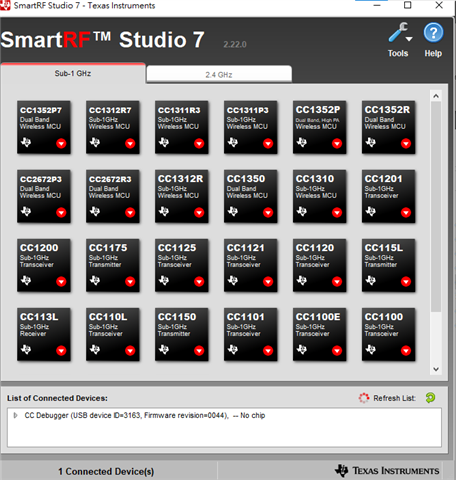Click the red dropdown arrow on CC1312R7
This screenshot has width=456, height=480.
tap(130, 143)
